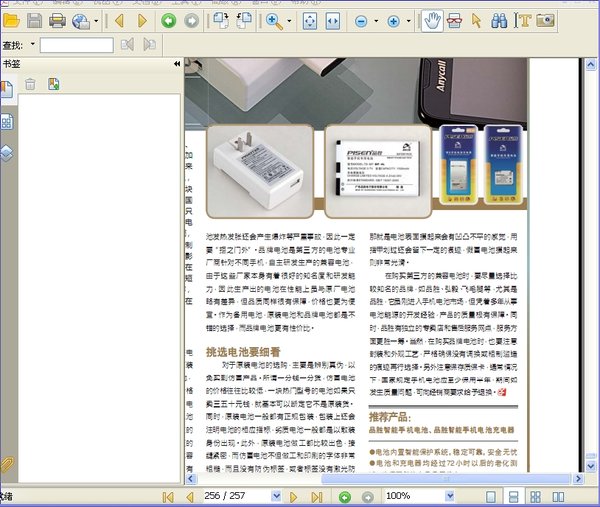
Task: Open the find options dropdown next to 查找
Action: [33, 44]
